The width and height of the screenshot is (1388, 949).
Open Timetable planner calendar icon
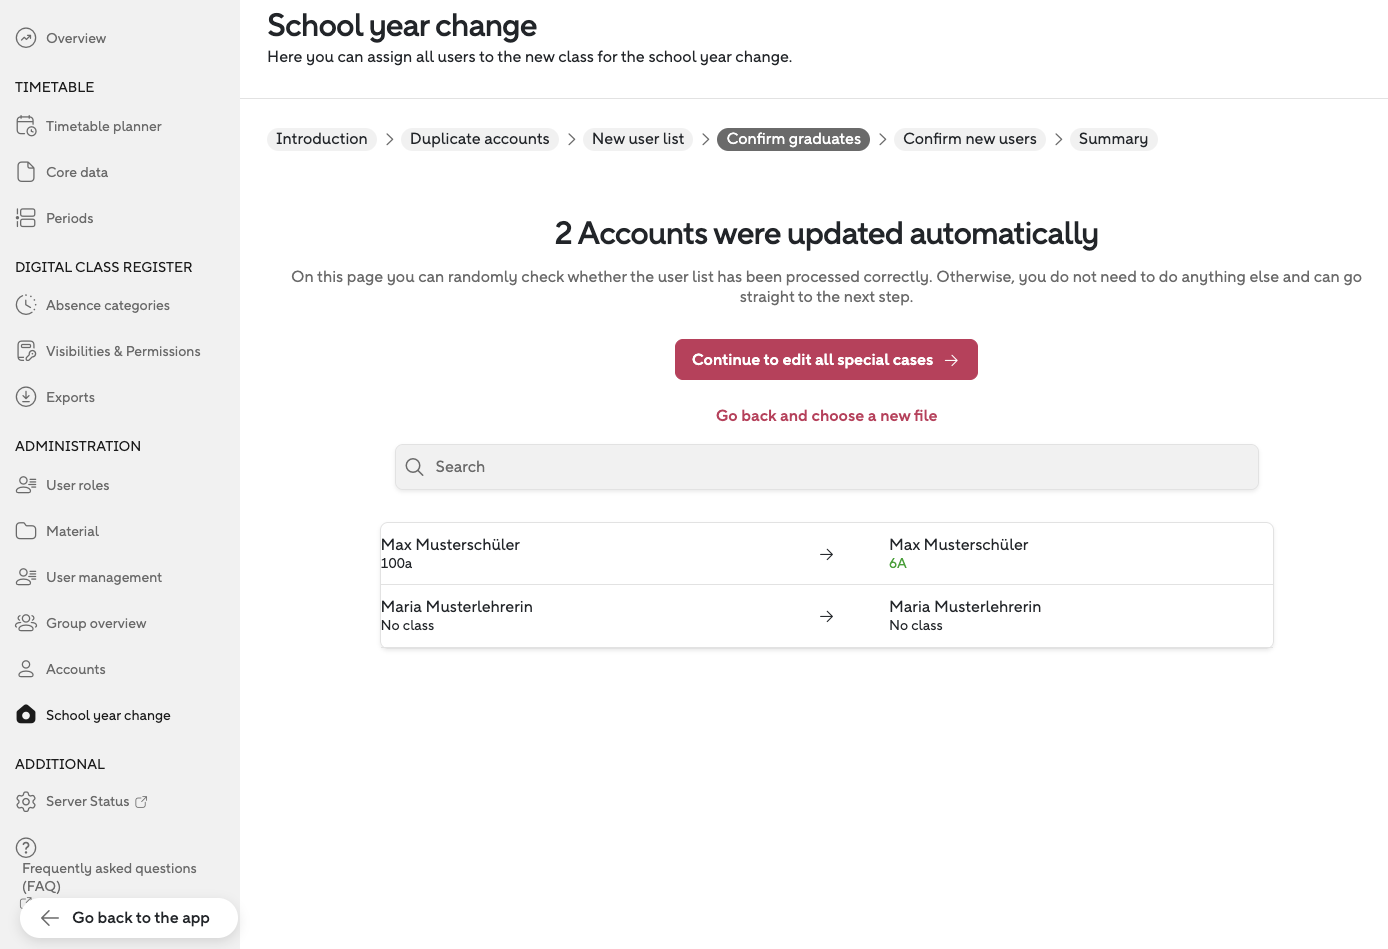pyautogui.click(x=26, y=126)
